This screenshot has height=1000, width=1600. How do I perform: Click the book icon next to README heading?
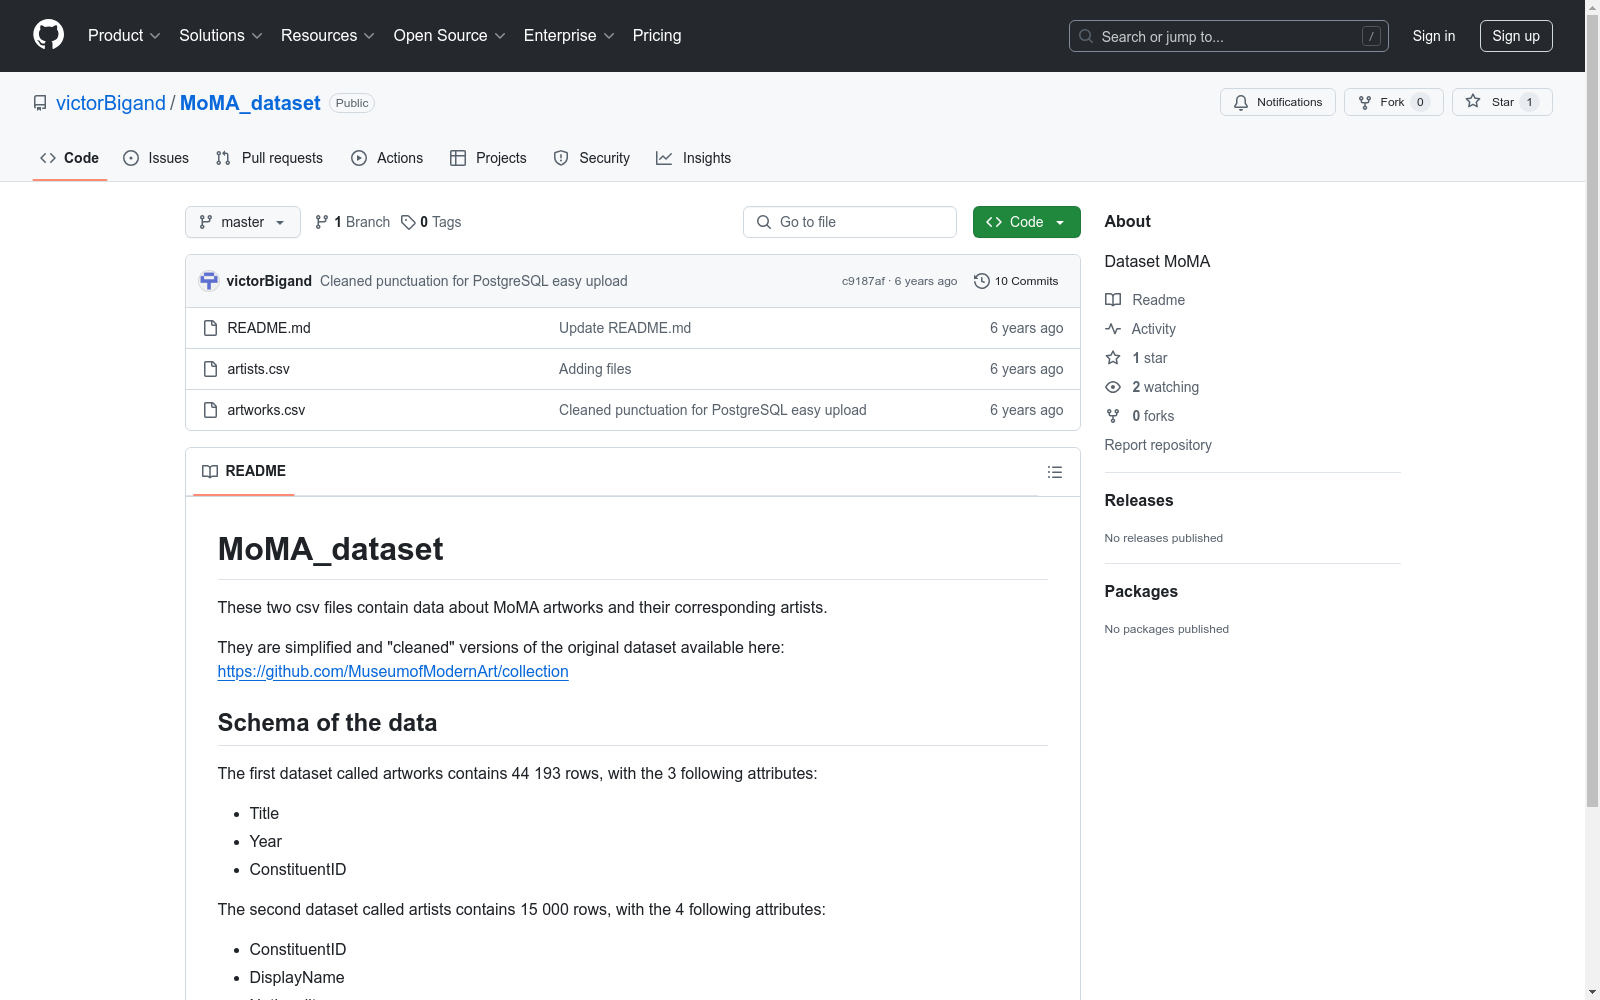click(210, 471)
